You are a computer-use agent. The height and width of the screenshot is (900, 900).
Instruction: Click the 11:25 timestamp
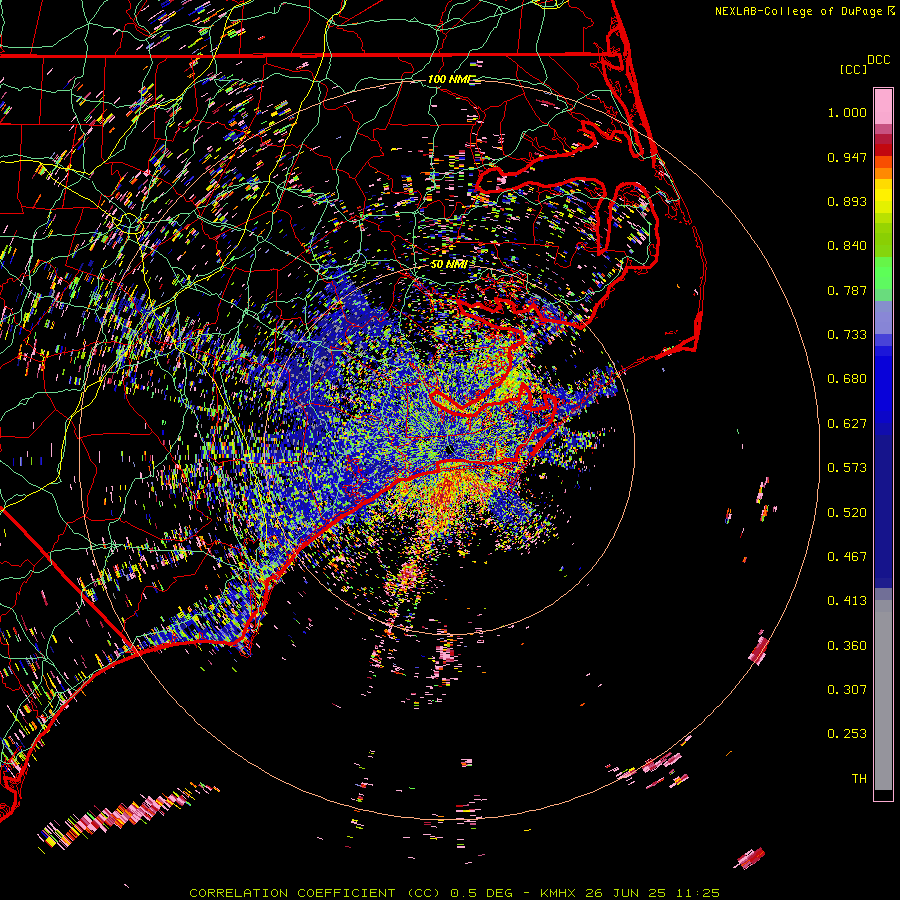coord(697,893)
